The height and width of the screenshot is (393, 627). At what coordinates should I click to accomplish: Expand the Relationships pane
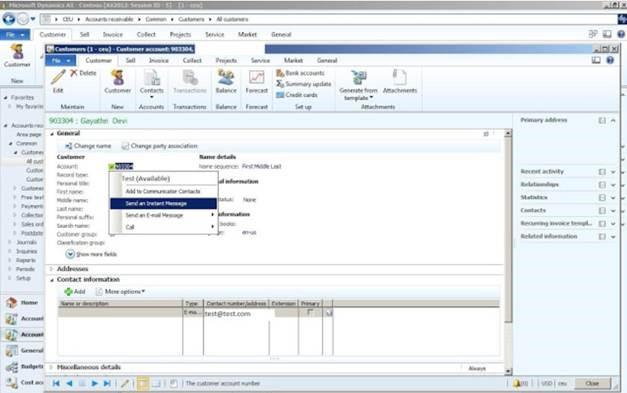point(613,185)
